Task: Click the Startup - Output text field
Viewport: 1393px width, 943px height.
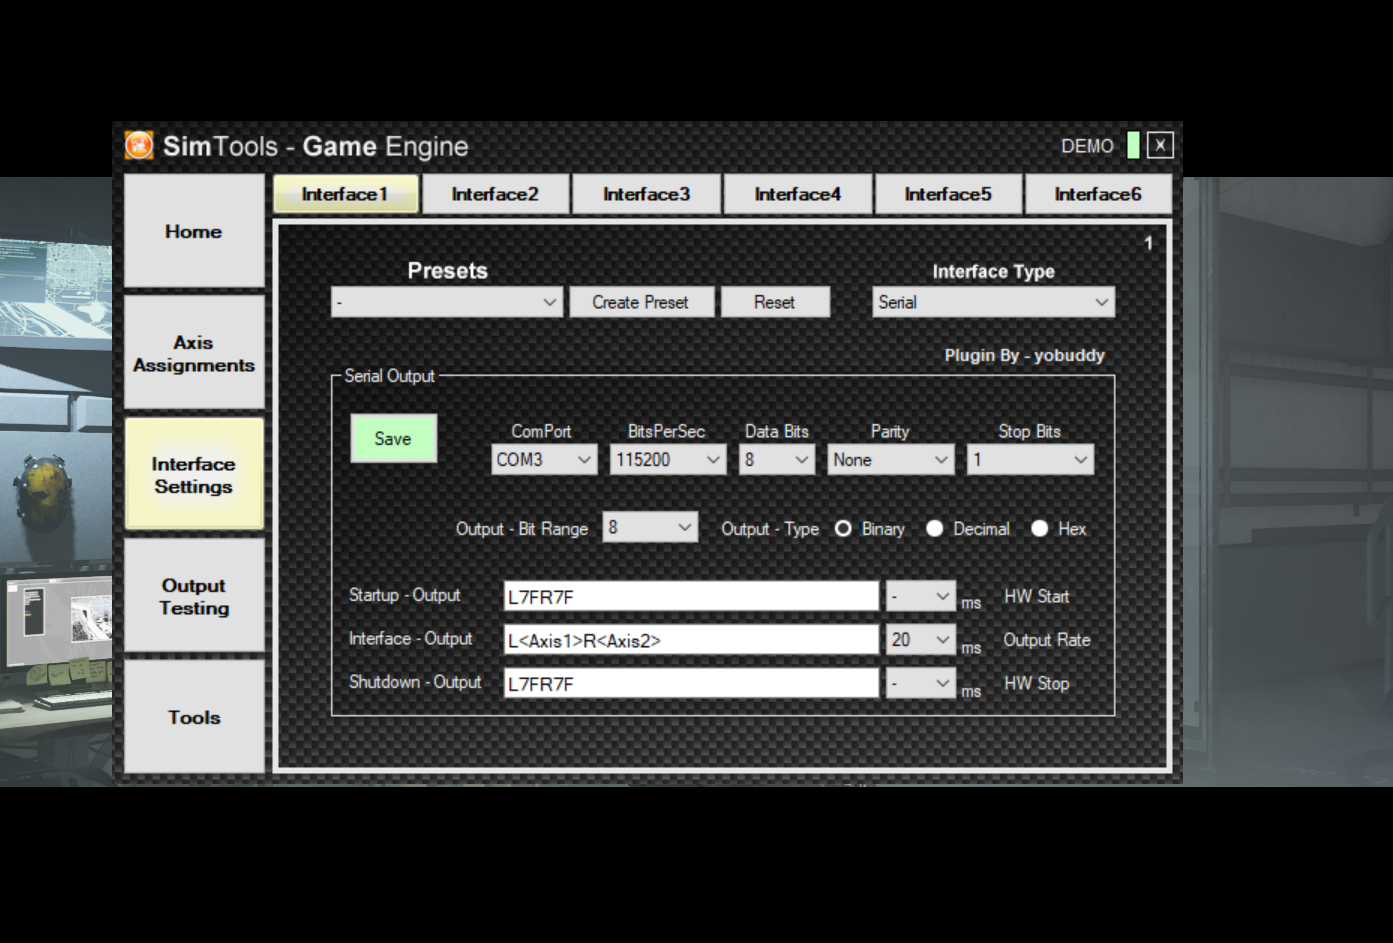Action: (x=691, y=597)
